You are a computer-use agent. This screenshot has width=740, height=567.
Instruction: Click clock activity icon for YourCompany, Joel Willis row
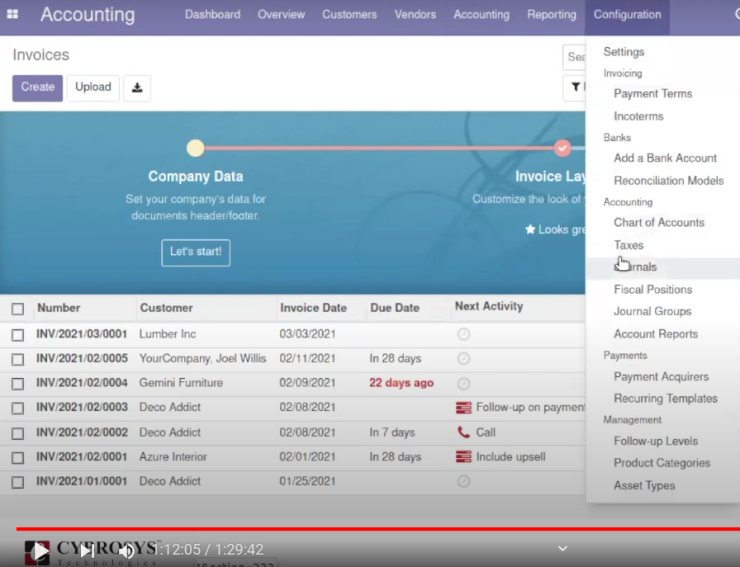(463, 359)
